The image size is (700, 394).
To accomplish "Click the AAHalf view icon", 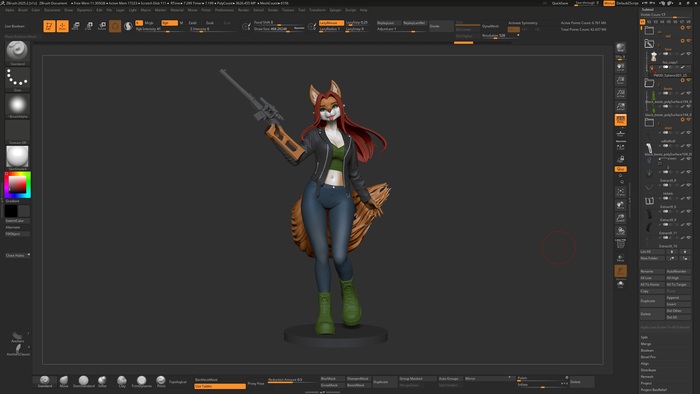I will (621, 106).
